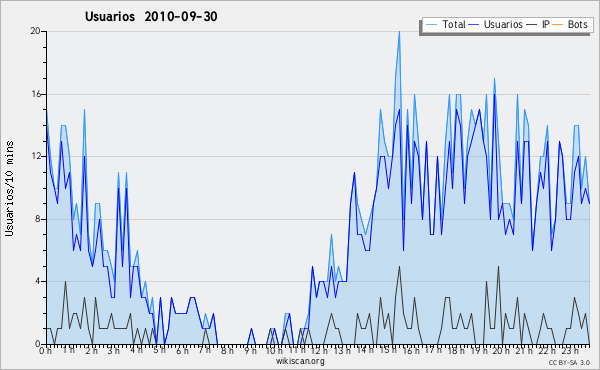Select the Bots legend entry
600x370 pixels.
570,24
